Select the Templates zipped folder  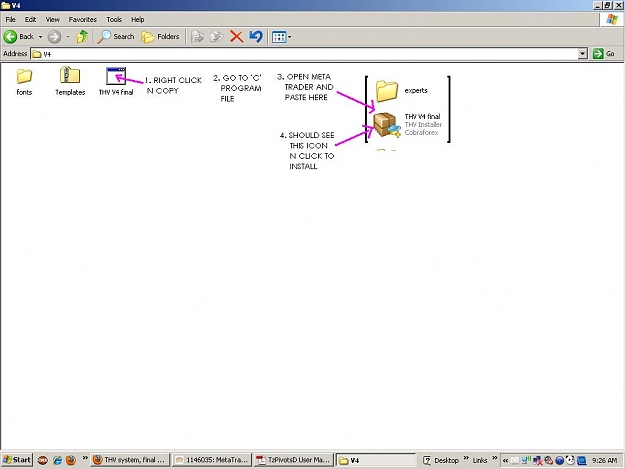pos(70,82)
